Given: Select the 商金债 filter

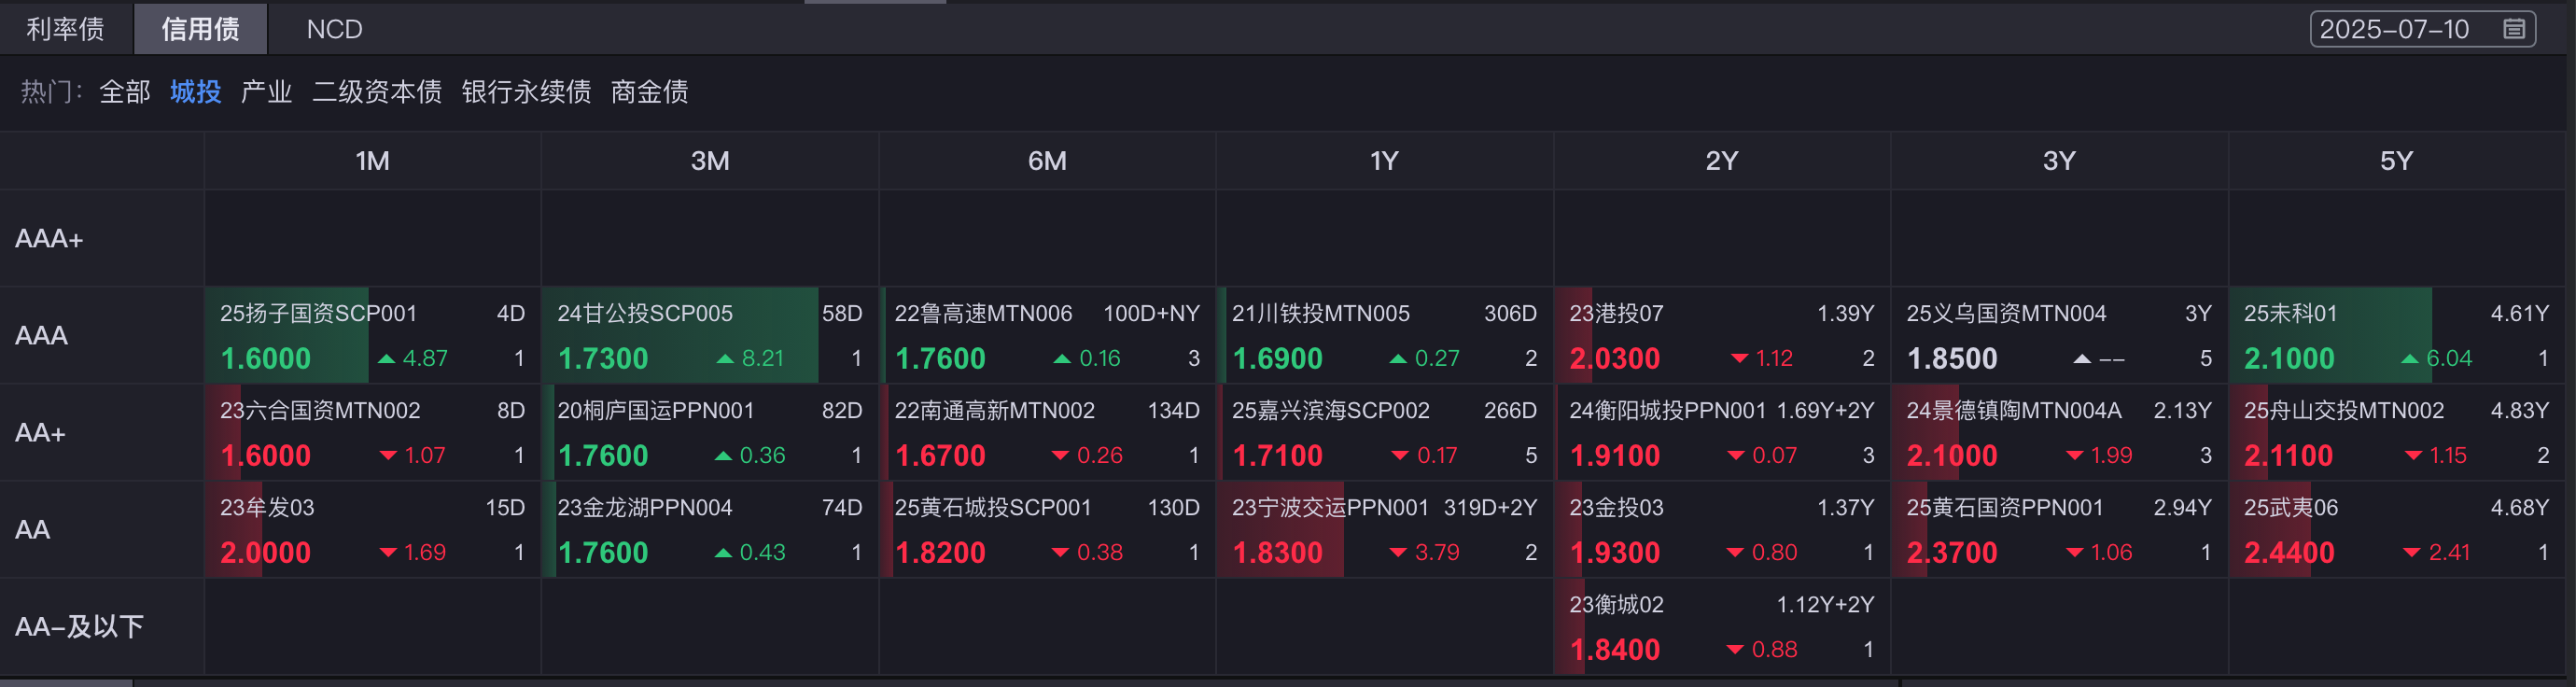Looking at the screenshot, I should click(x=650, y=92).
